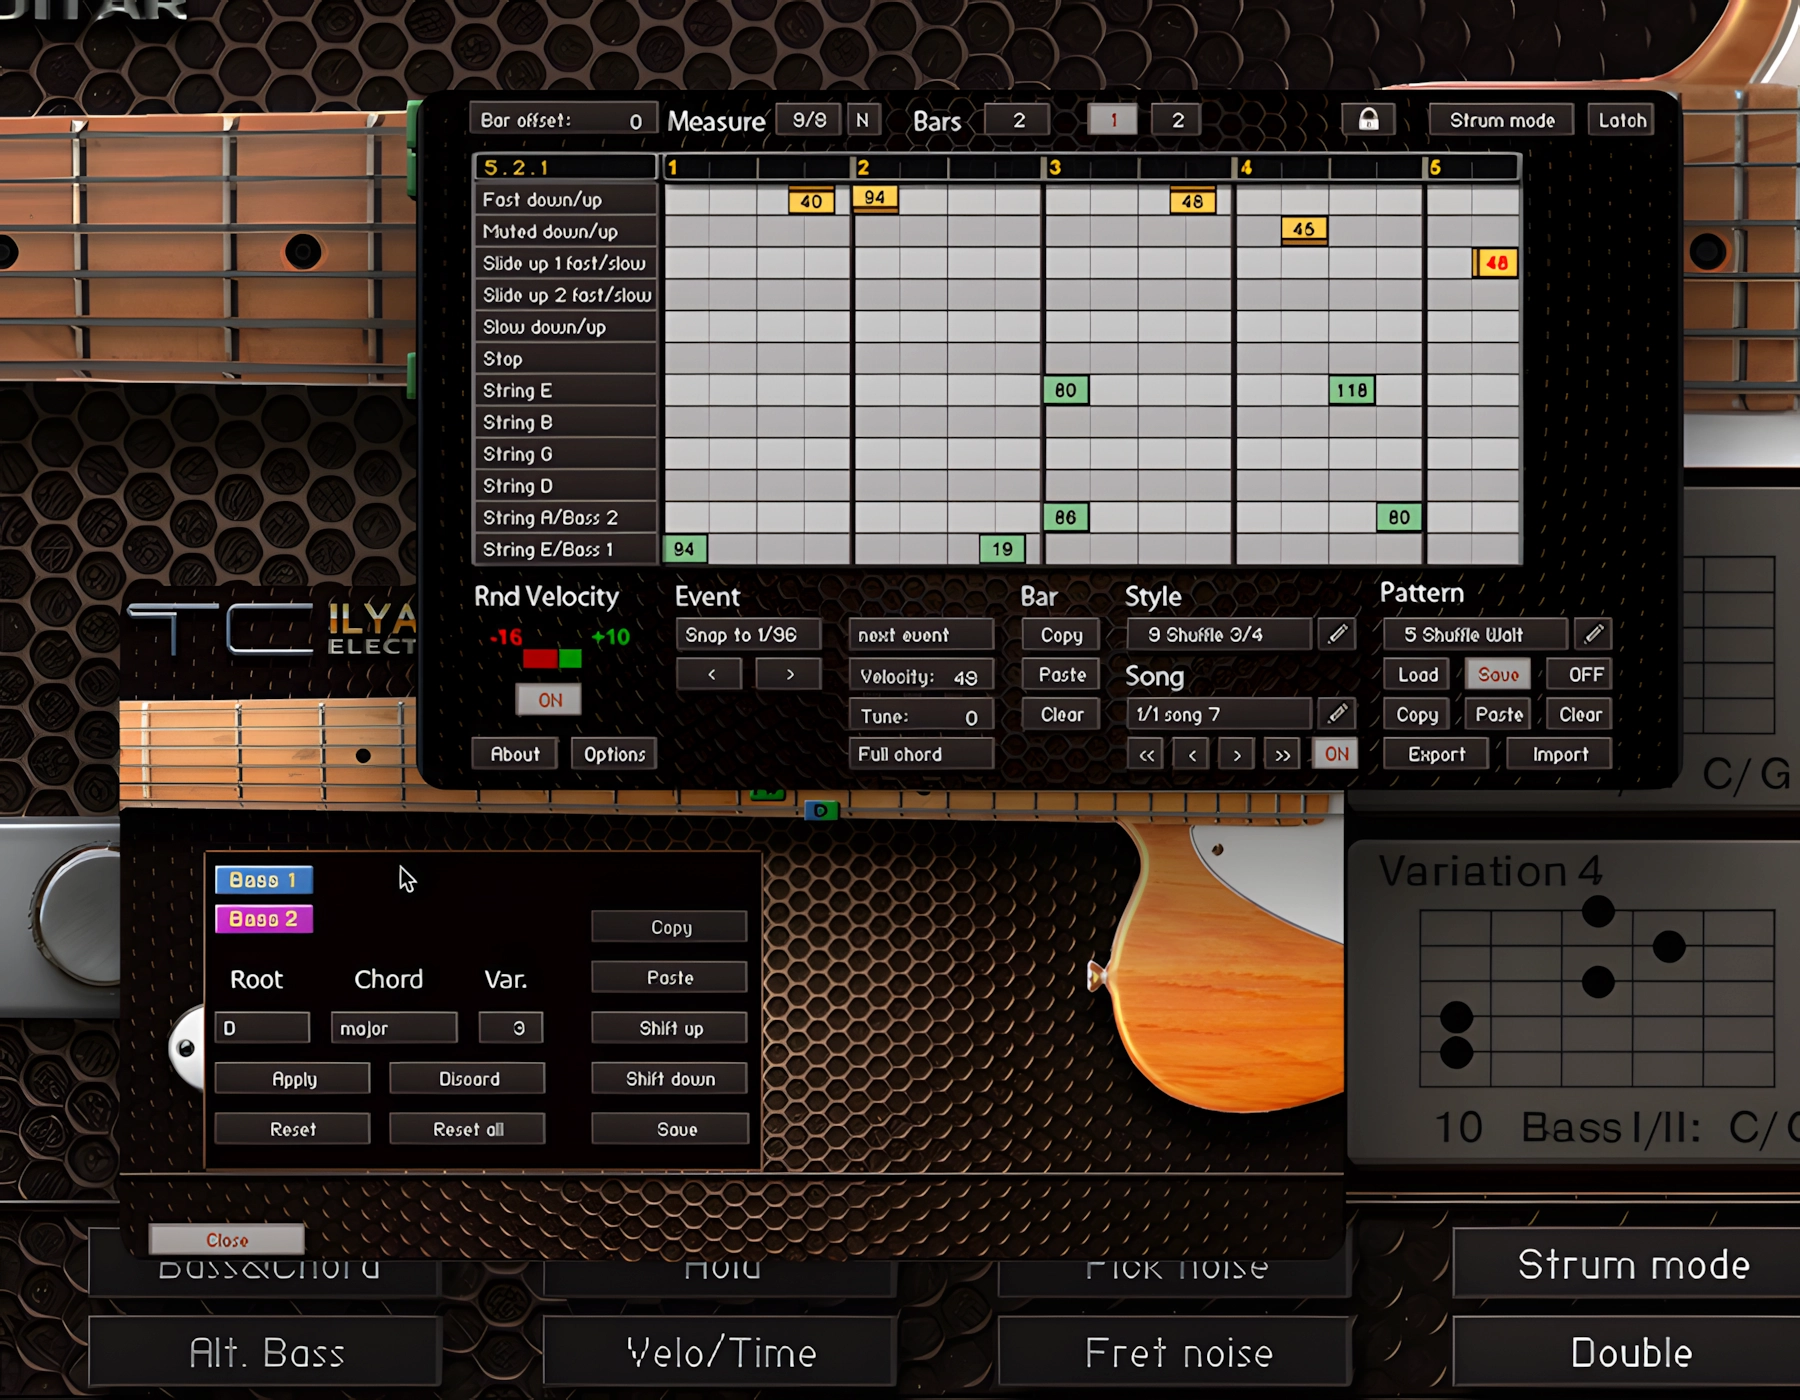Screen dimensions: 1800x1400
Task: Open the 9 Shuffle 3/4 style dropdown
Action: tap(1217, 635)
